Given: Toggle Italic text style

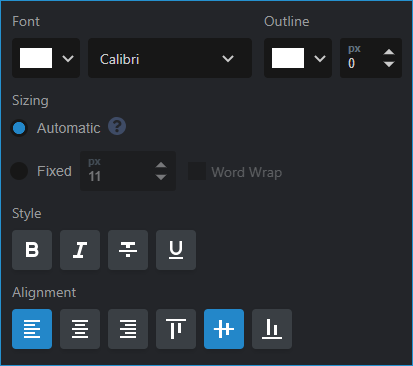Looking at the screenshot, I should coord(80,250).
